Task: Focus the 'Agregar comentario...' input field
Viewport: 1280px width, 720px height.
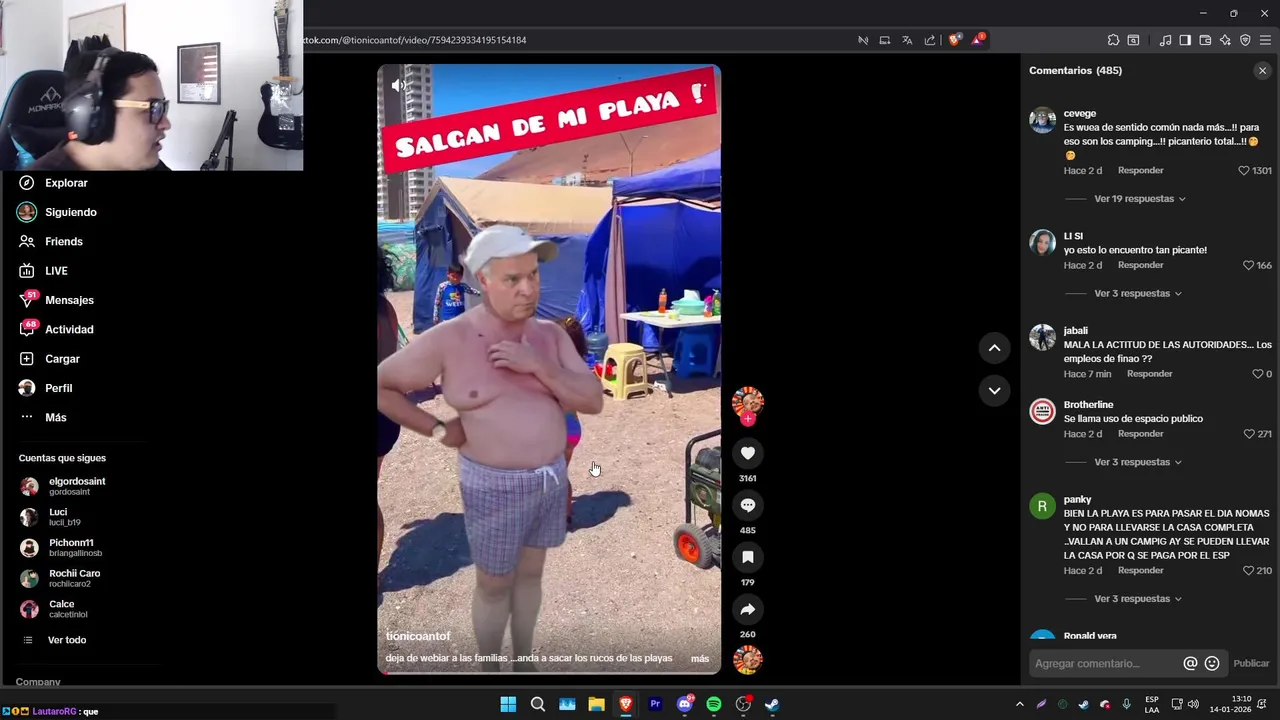Action: (1104, 664)
